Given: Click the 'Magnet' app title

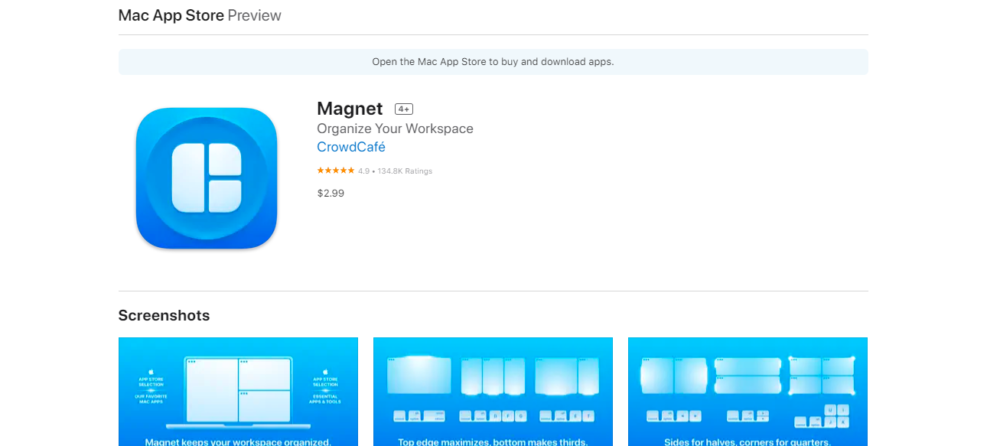Looking at the screenshot, I should pos(349,108).
